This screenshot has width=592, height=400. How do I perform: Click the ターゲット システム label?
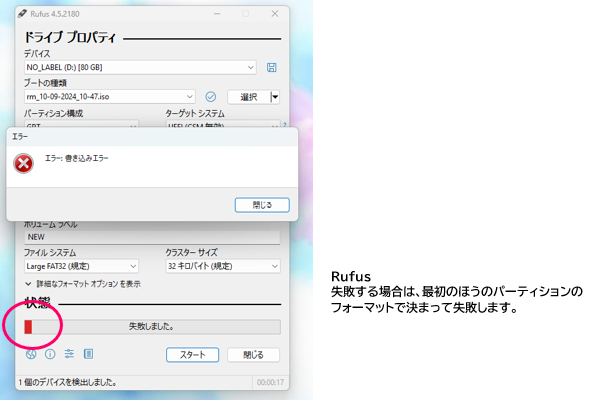[195, 114]
